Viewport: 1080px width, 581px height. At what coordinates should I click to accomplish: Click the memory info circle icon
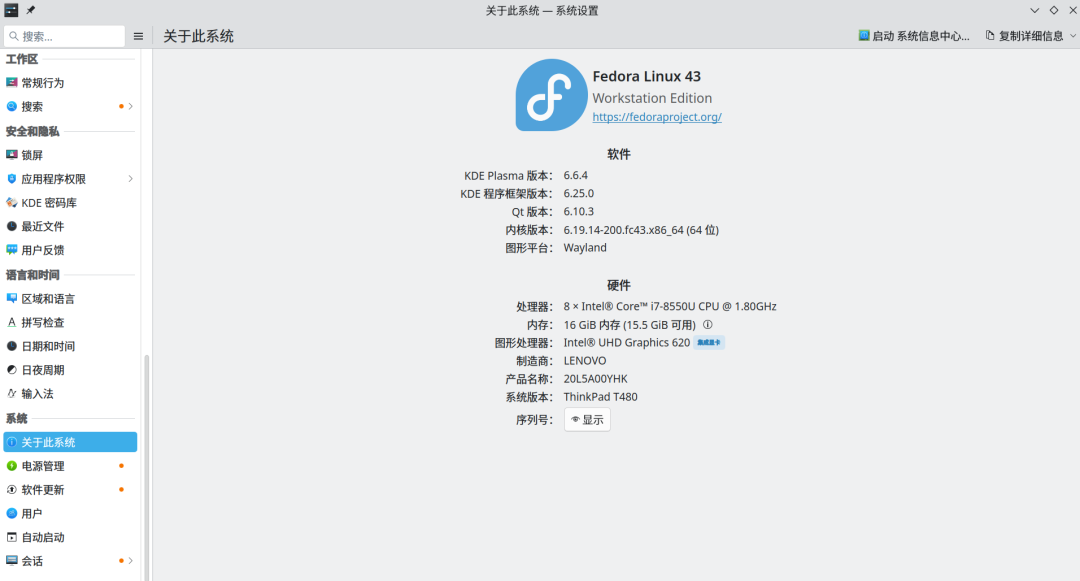pyautogui.click(x=707, y=324)
